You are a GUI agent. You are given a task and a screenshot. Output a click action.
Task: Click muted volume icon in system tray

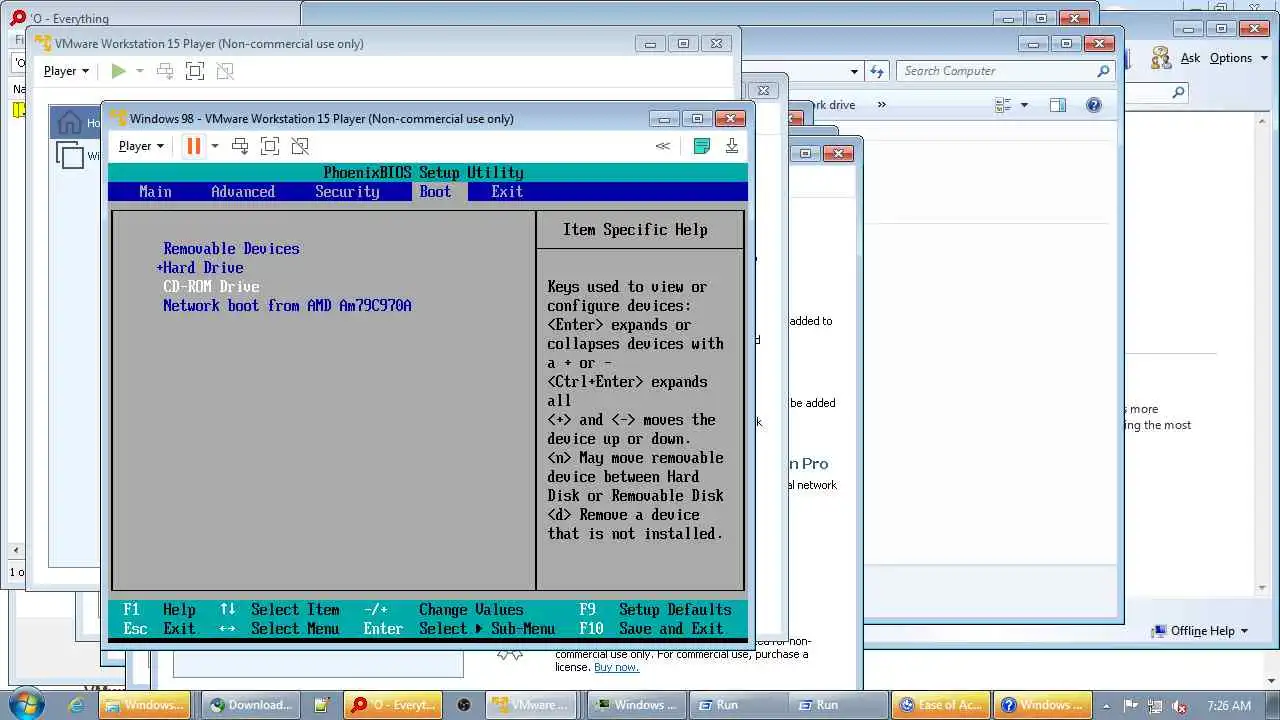1178,705
